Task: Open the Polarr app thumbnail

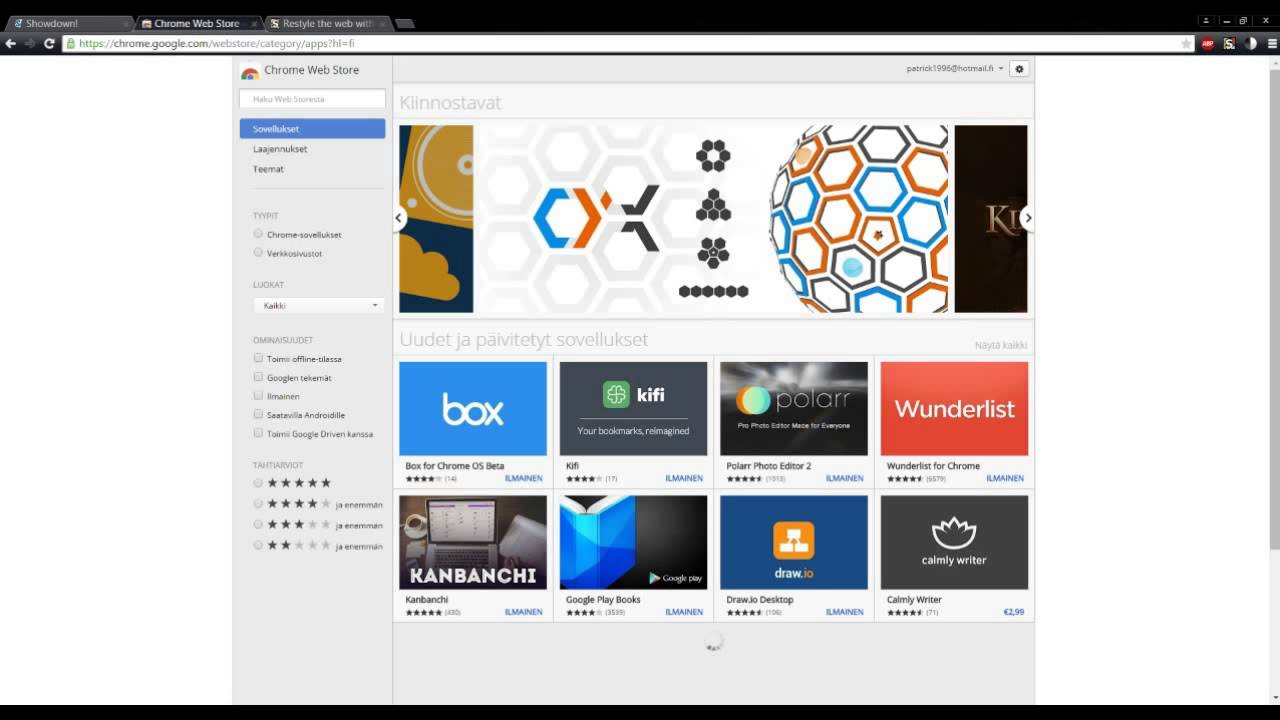Action: (x=794, y=409)
